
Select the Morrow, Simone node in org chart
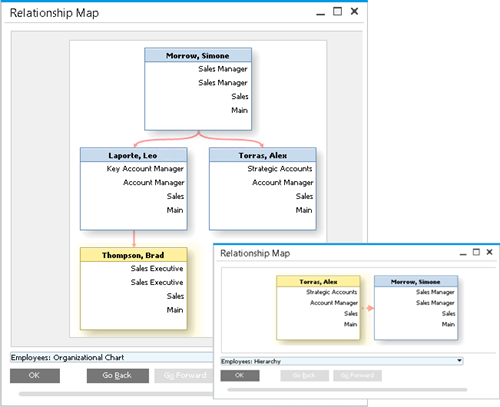click(x=198, y=89)
